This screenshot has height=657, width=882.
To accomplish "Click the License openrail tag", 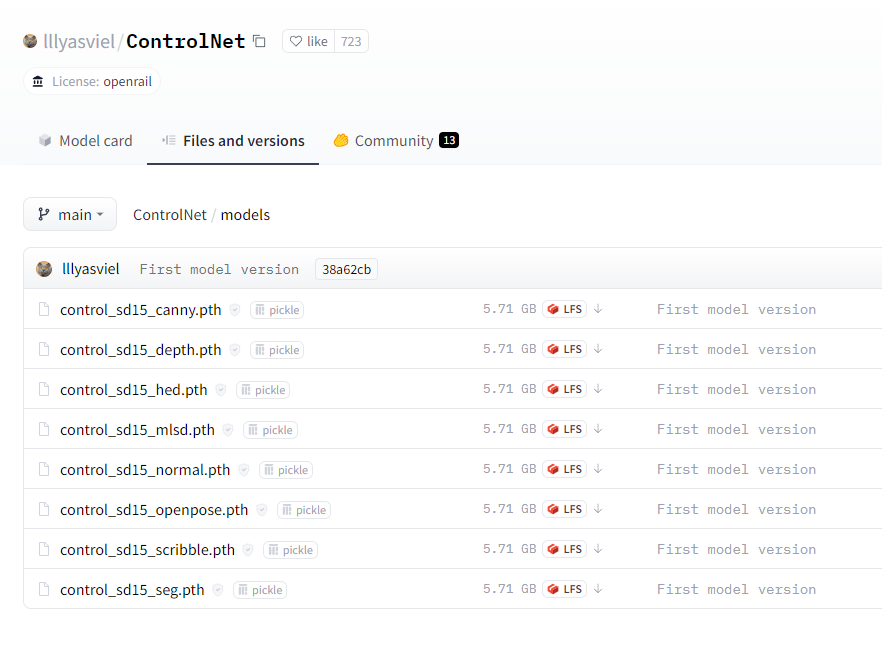I will [92, 82].
